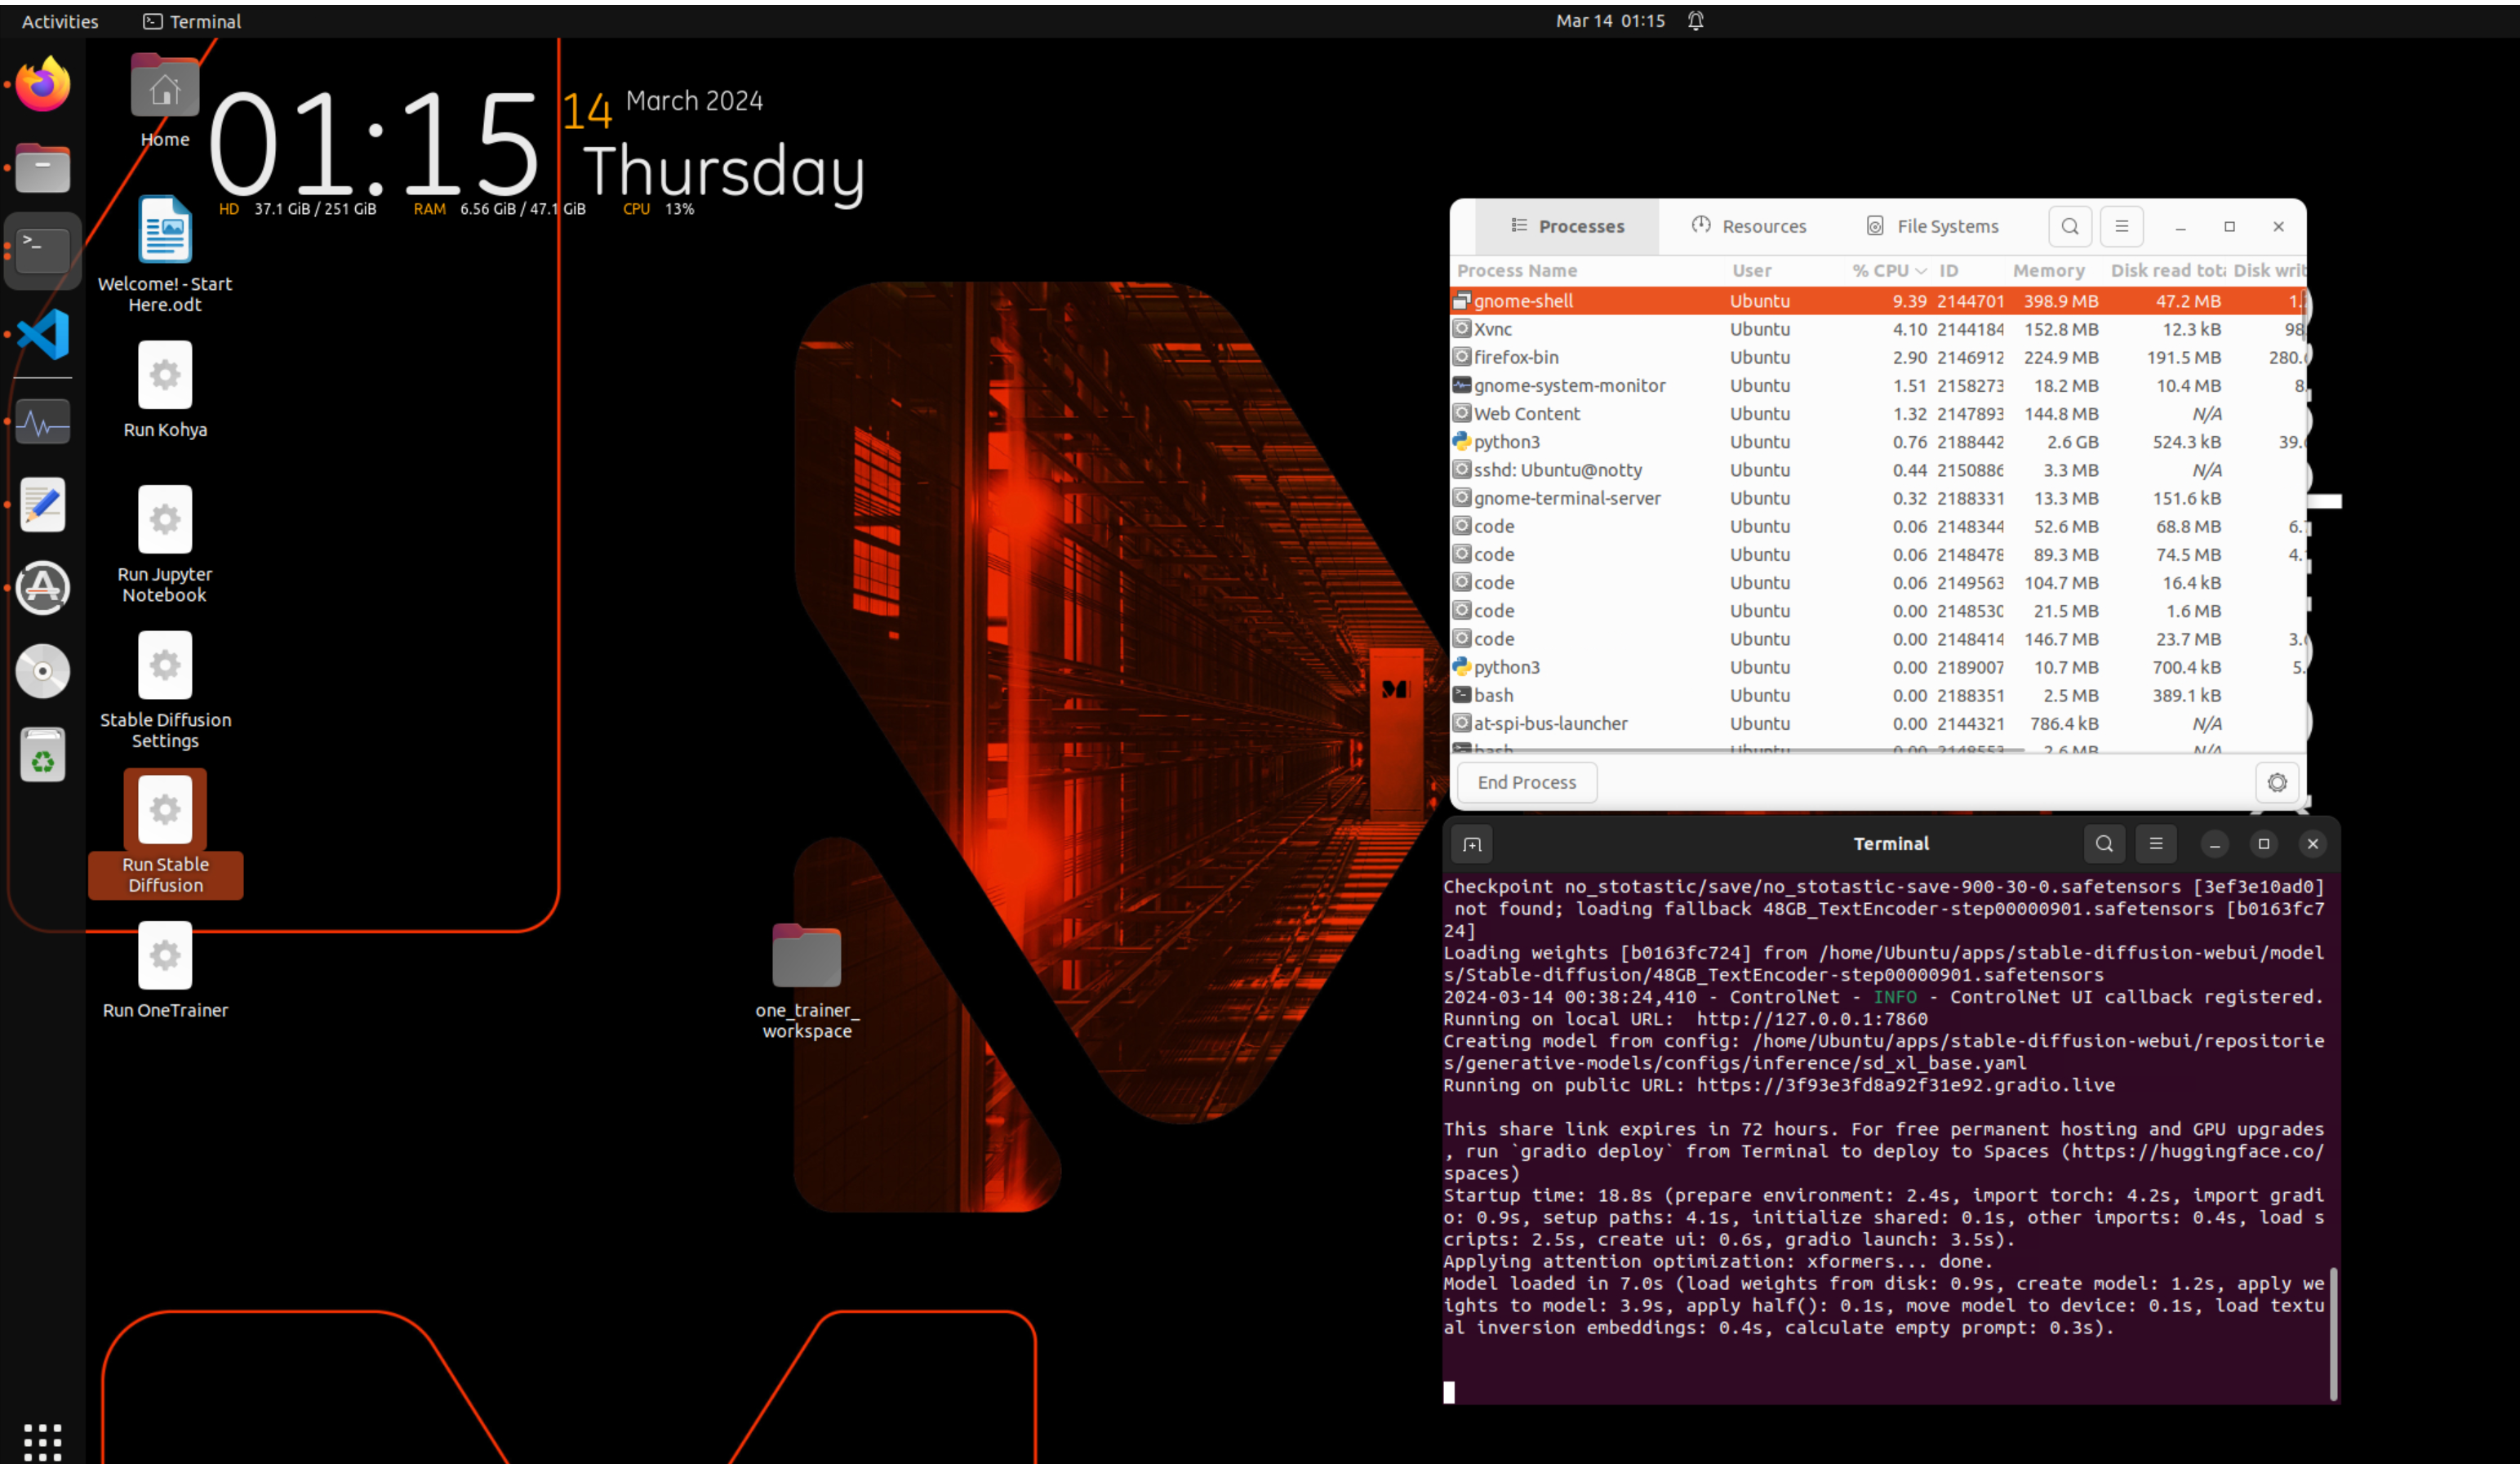Switch to the File Systems tab
This screenshot has height=1464, width=2520.
pyautogui.click(x=1932, y=226)
